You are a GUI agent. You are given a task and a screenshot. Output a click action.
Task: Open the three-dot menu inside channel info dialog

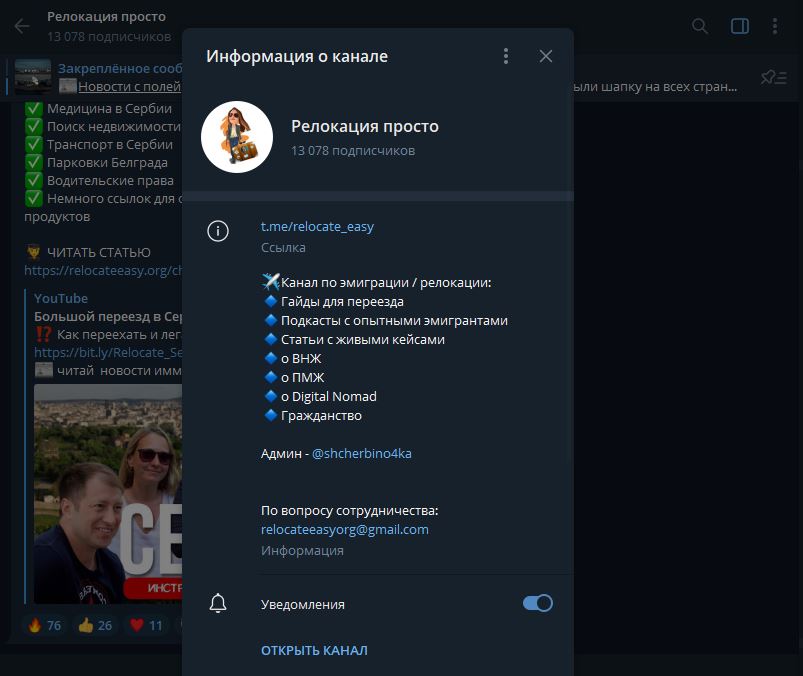click(x=506, y=57)
